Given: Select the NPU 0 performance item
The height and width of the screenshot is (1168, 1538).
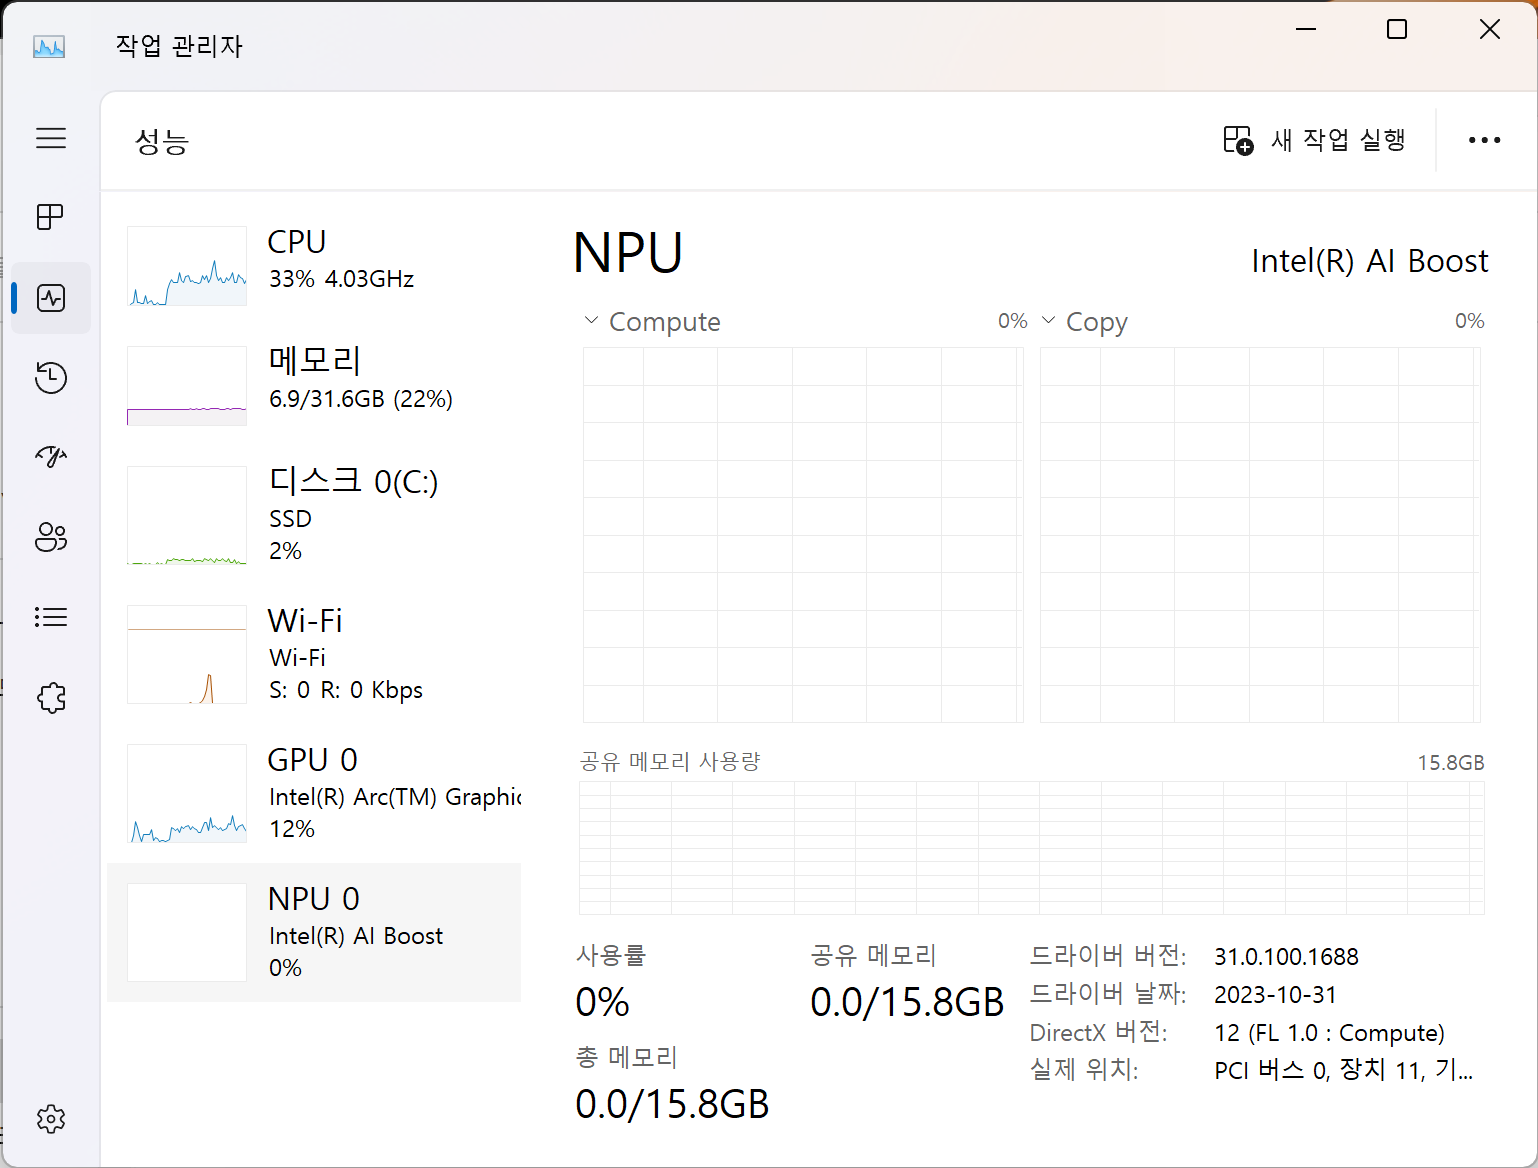Looking at the screenshot, I should tap(314, 932).
